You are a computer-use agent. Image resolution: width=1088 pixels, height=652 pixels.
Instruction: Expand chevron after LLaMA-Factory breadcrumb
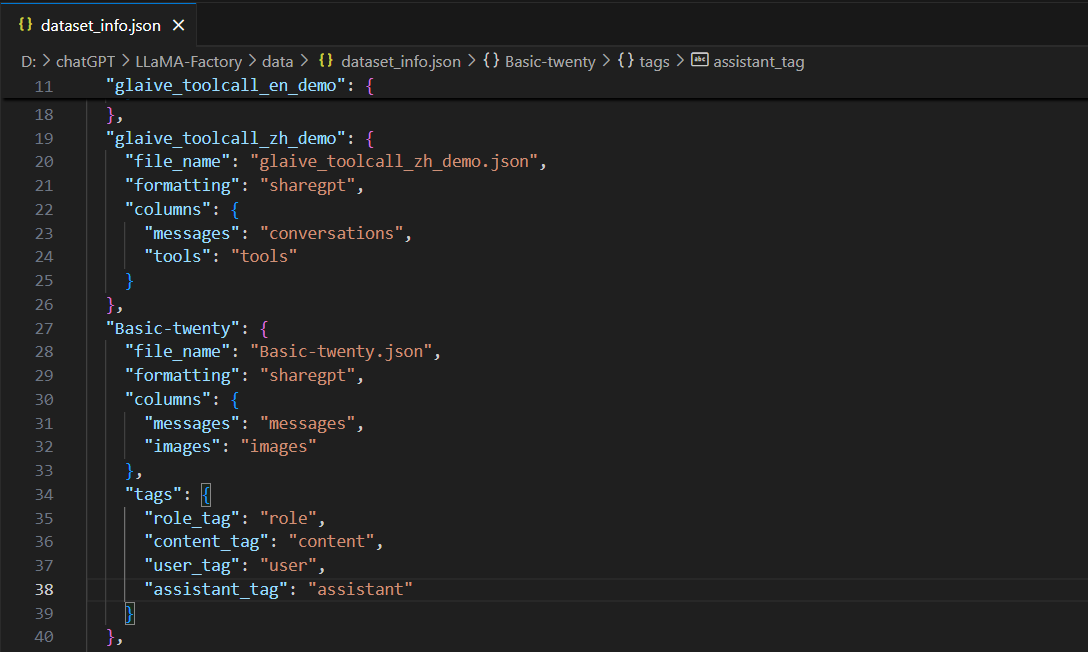click(x=252, y=61)
